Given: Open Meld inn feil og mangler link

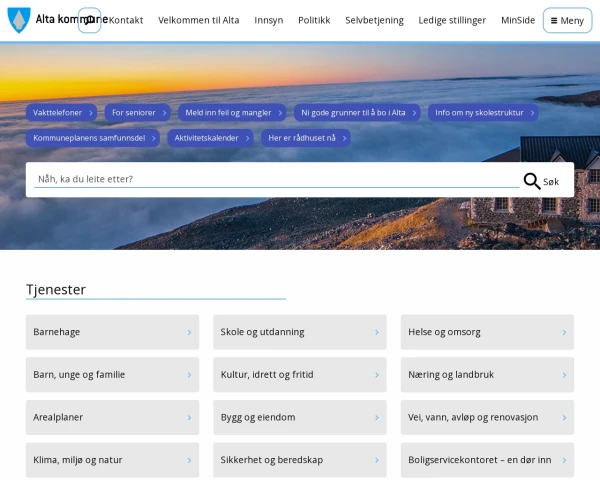Looking at the screenshot, I should pyautogui.click(x=232, y=113).
